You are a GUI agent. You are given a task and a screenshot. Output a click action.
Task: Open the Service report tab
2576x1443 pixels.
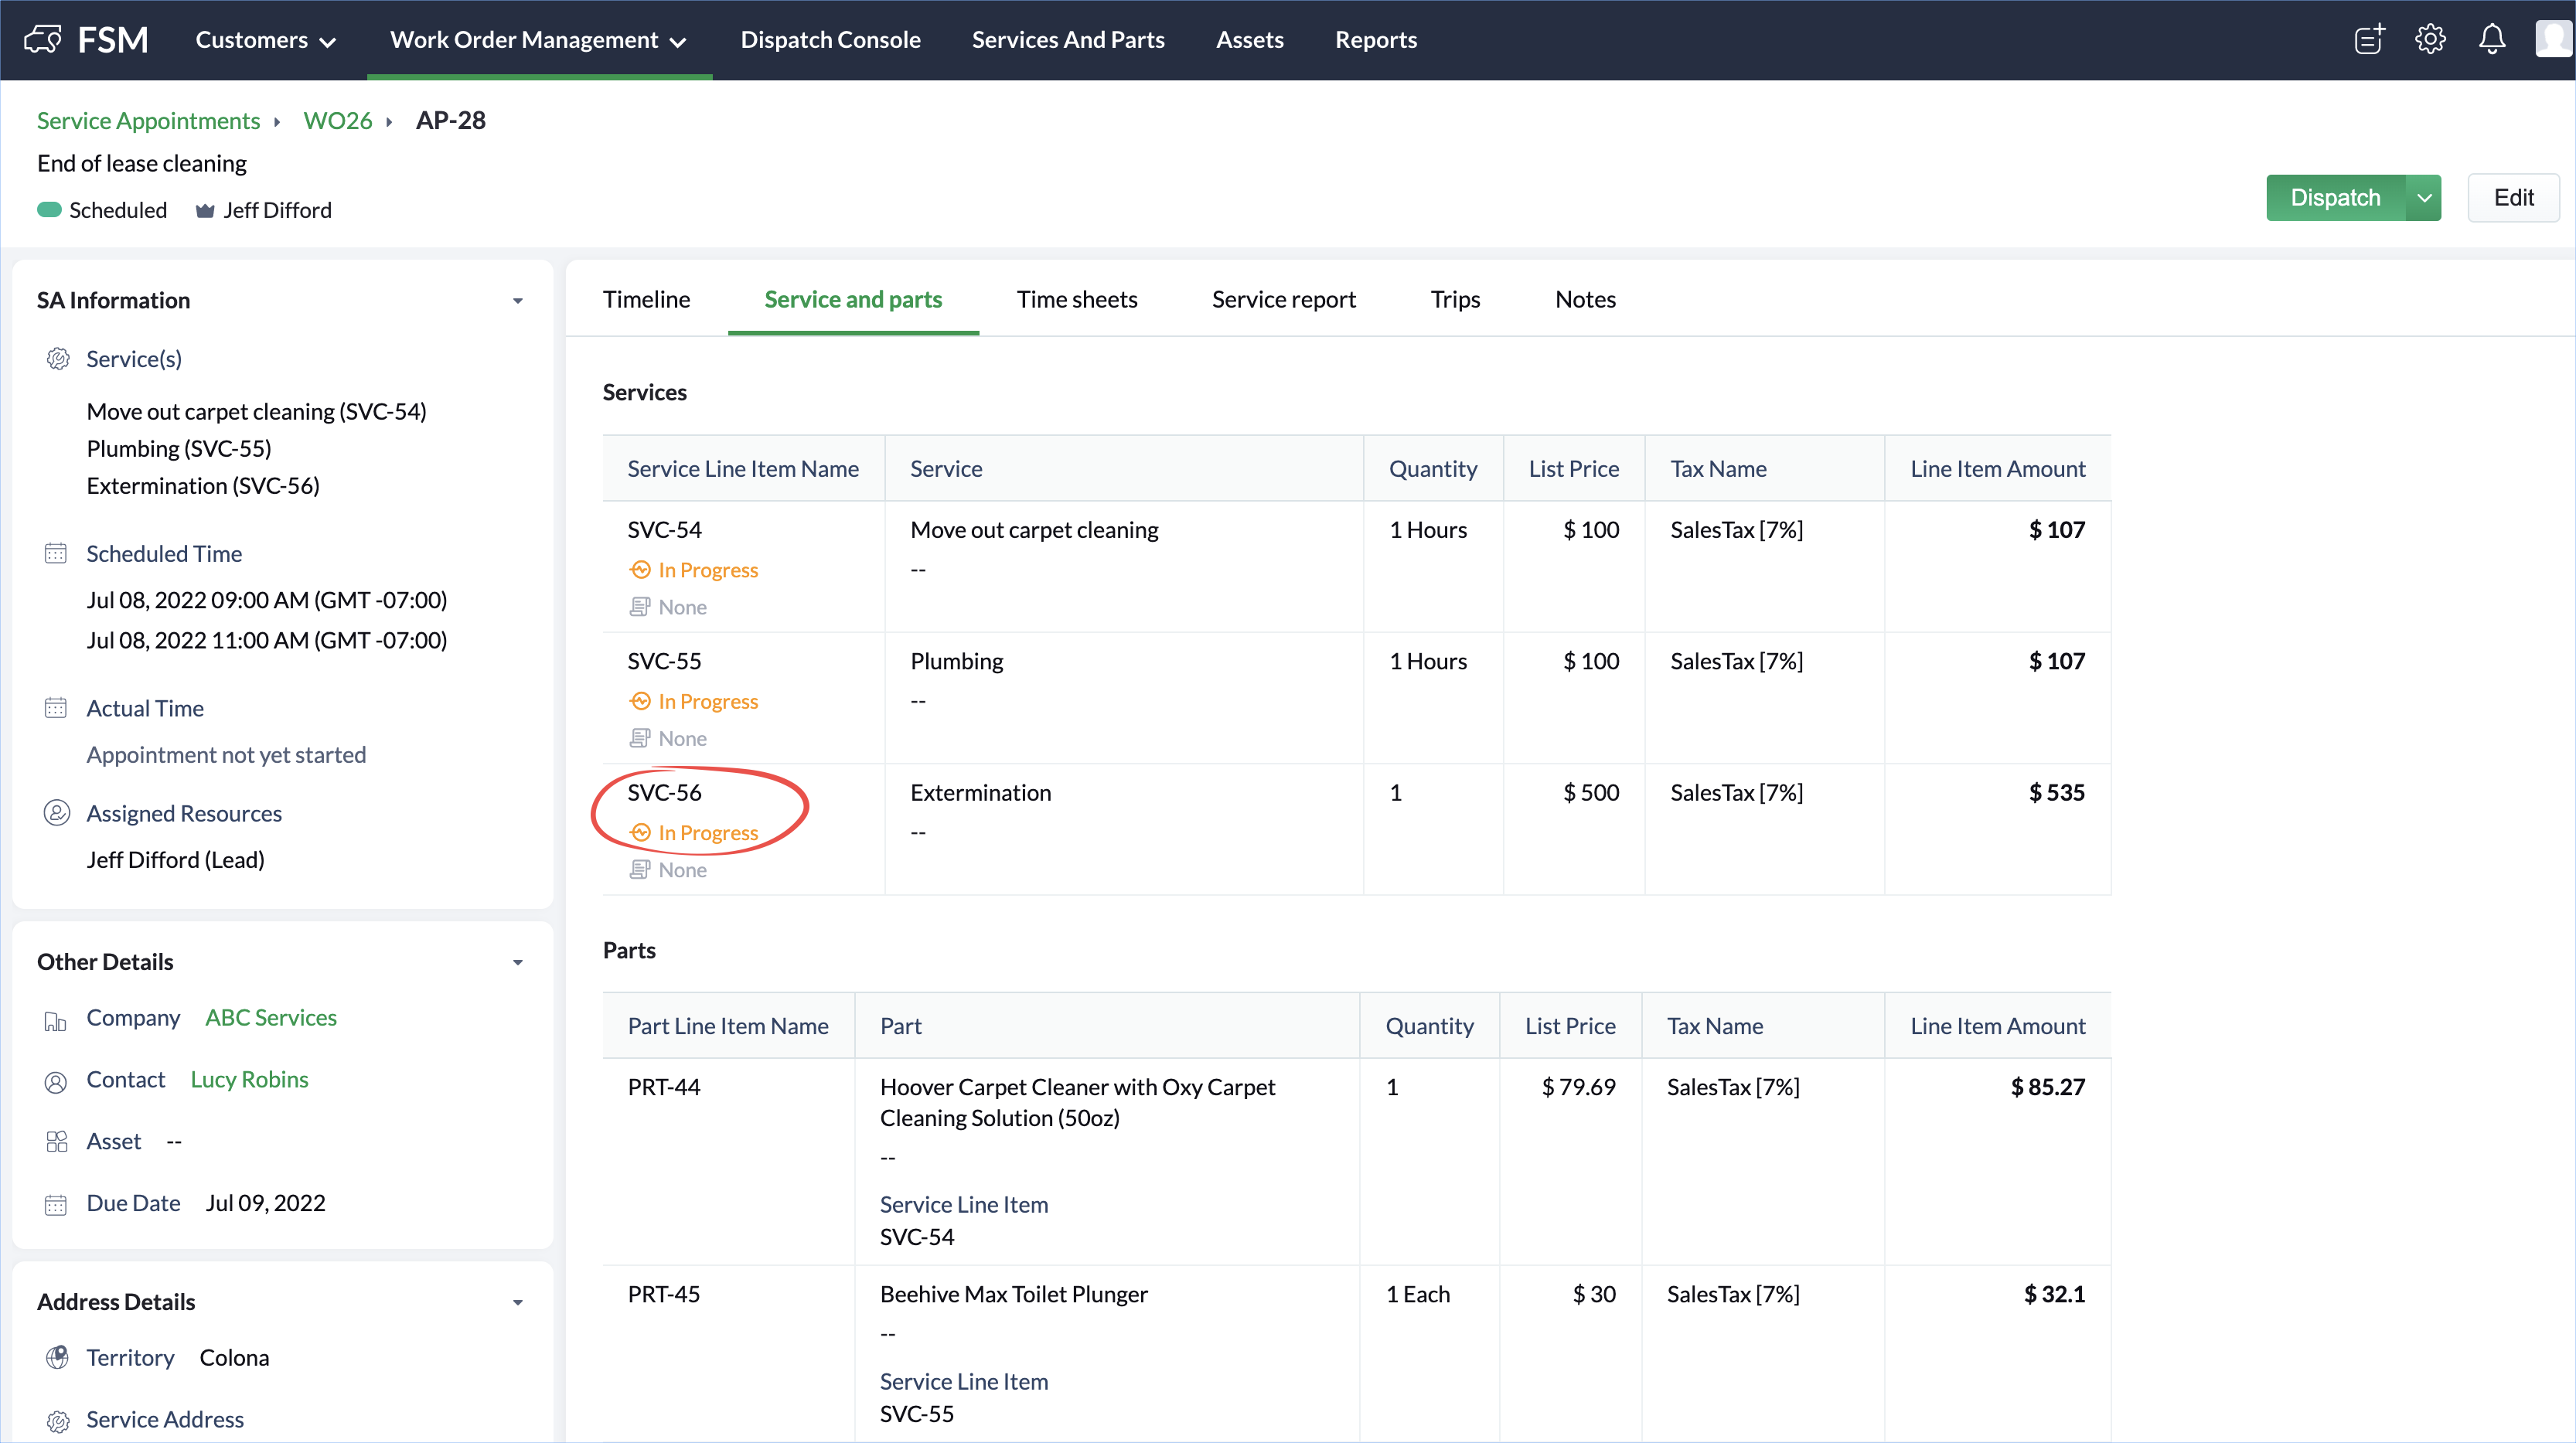click(x=1283, y=299)
